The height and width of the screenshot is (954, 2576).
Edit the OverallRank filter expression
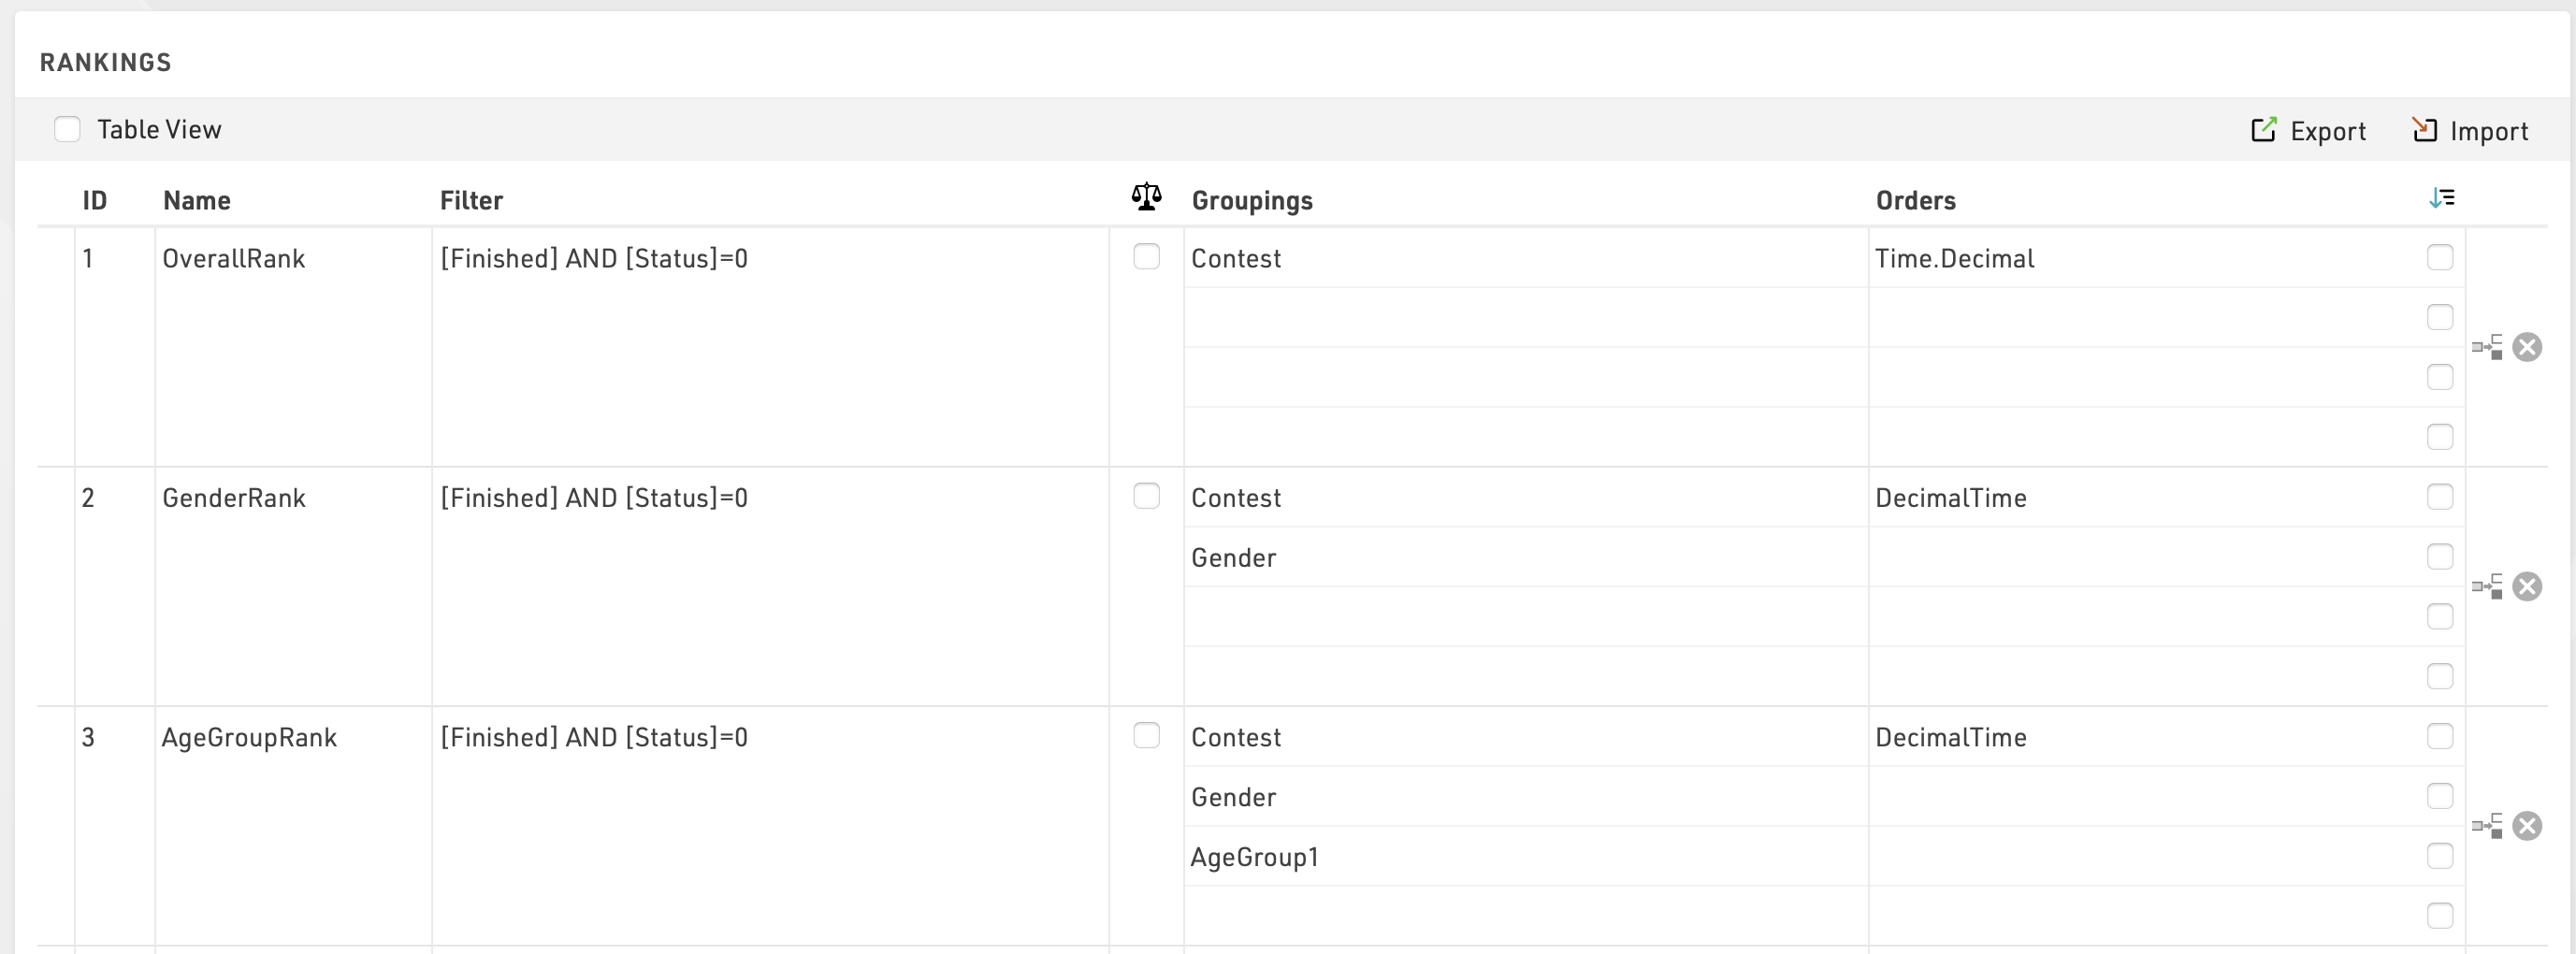[770, 259]
